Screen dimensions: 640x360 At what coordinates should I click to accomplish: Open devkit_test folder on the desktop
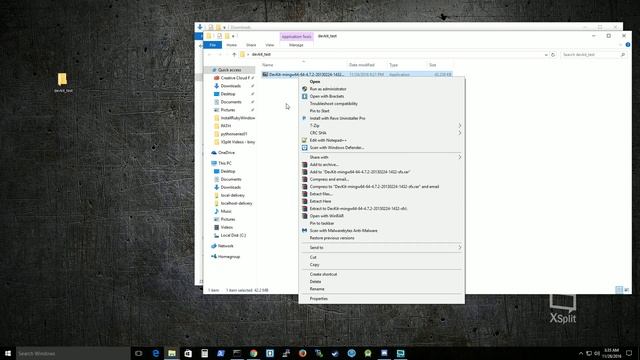[63, 82]
